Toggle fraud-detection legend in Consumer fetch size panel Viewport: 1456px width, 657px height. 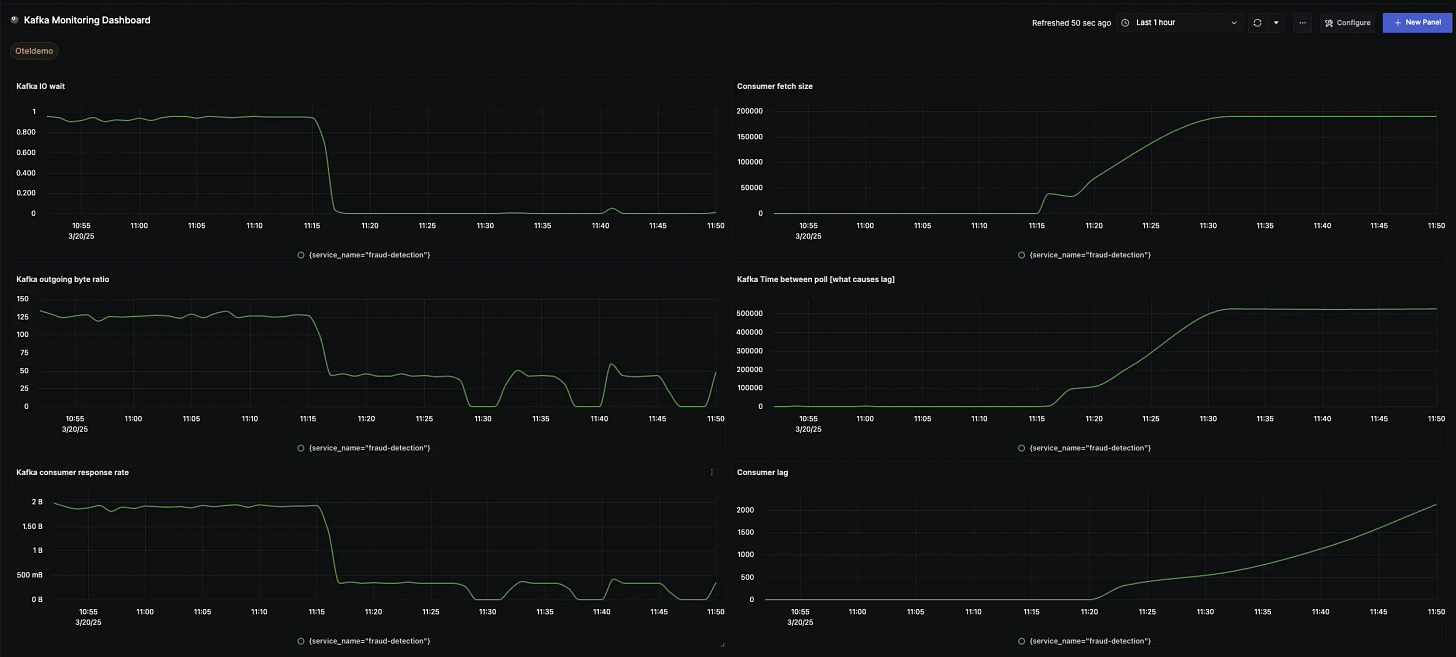click(x=1085, y=255)
